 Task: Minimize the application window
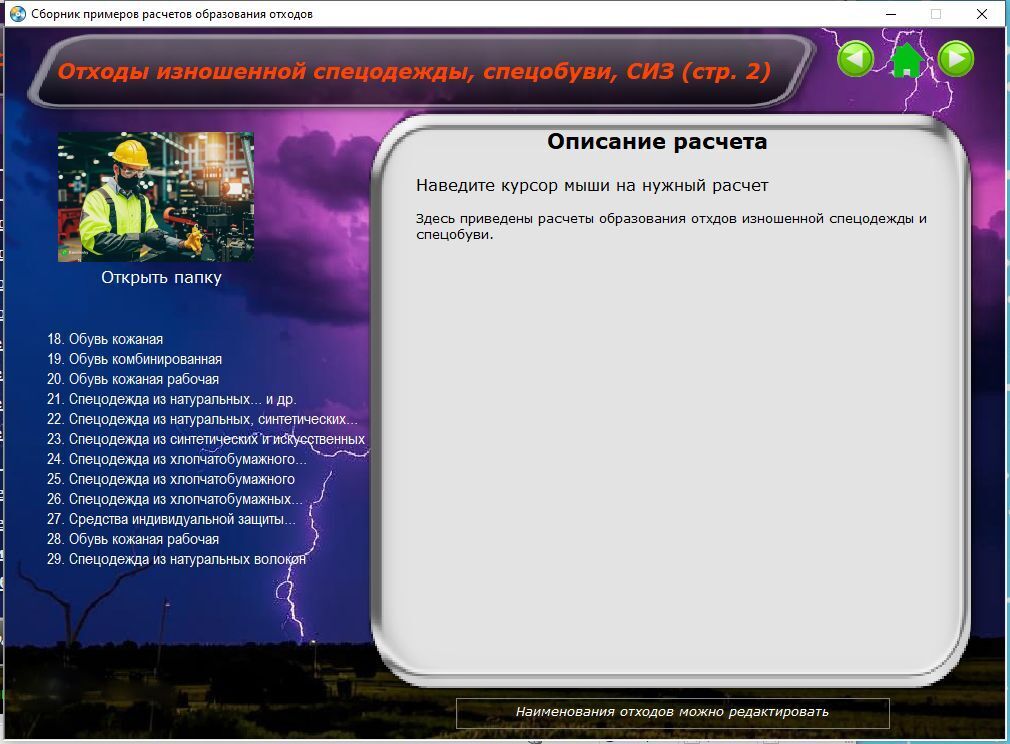coord(891,14)
